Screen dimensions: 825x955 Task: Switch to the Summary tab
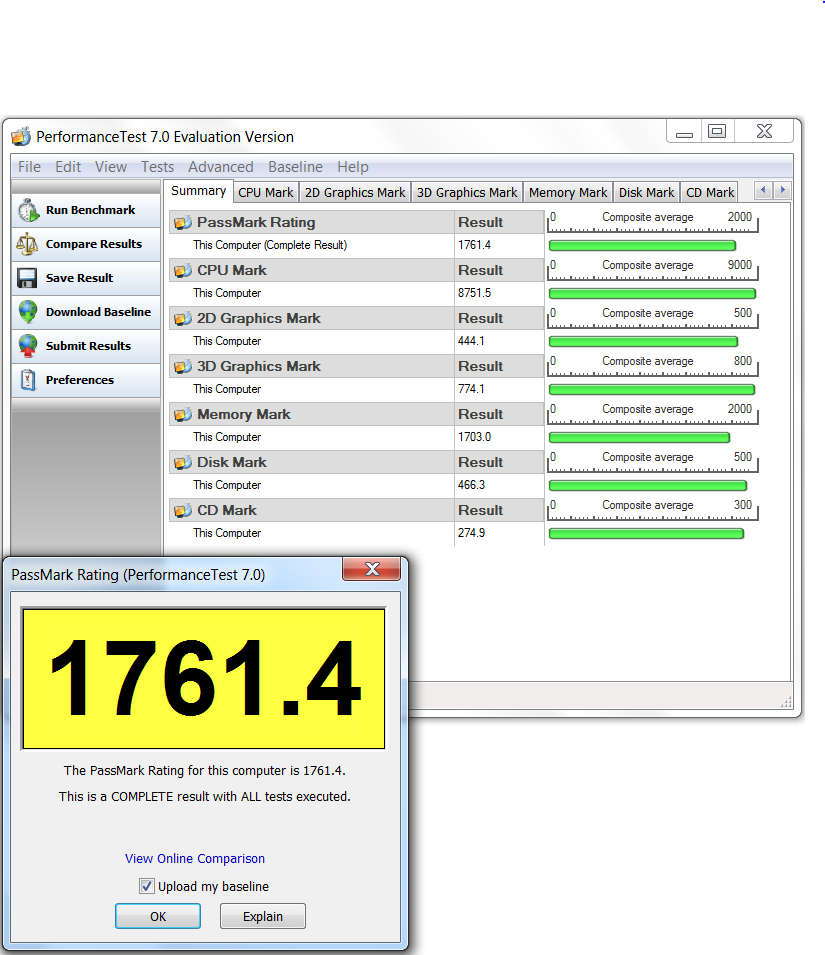(198, 191)
